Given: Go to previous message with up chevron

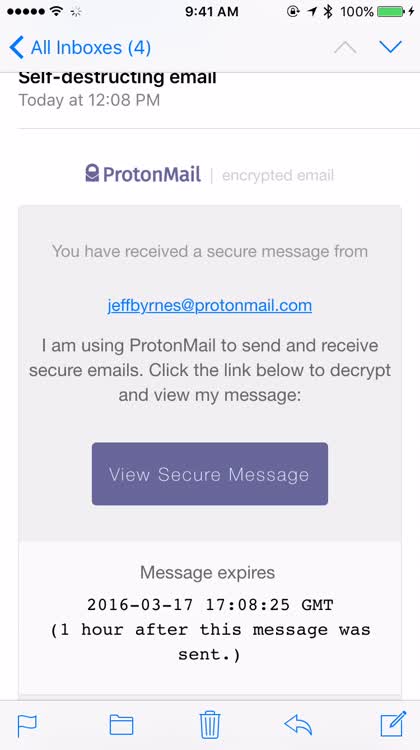Looking at the screenshot, I should (345, 47).
